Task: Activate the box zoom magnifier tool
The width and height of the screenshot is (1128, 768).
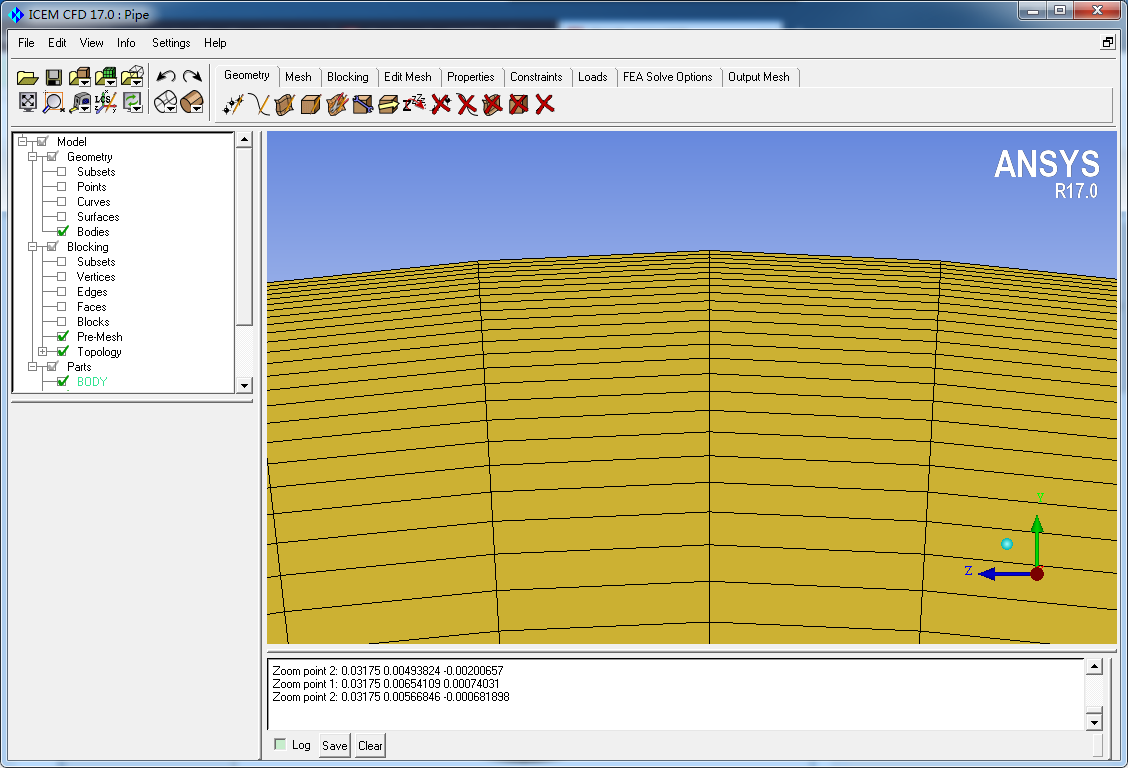Action: pos(53,103)
